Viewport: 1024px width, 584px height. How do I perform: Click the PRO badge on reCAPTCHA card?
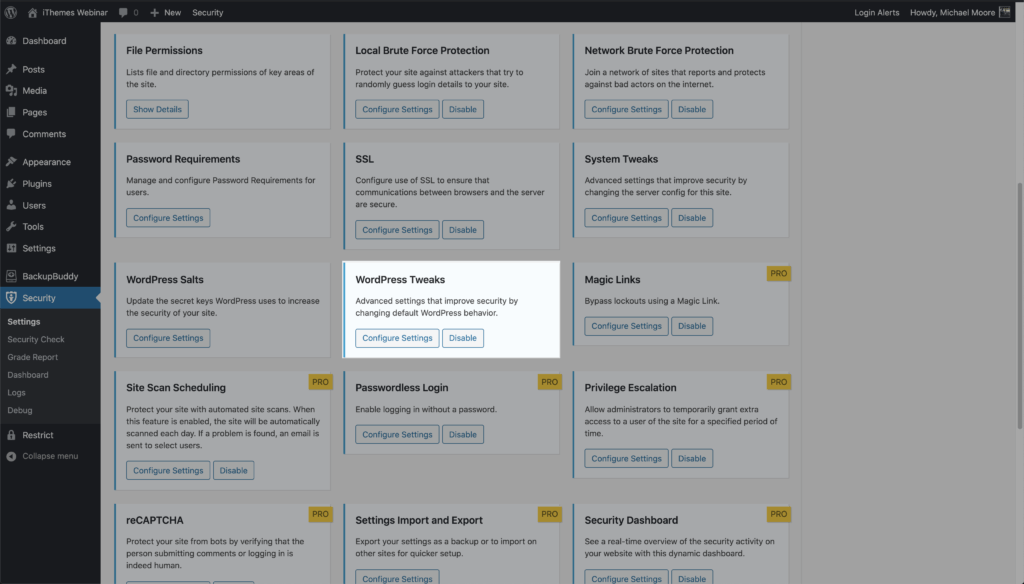click(320, 514)
